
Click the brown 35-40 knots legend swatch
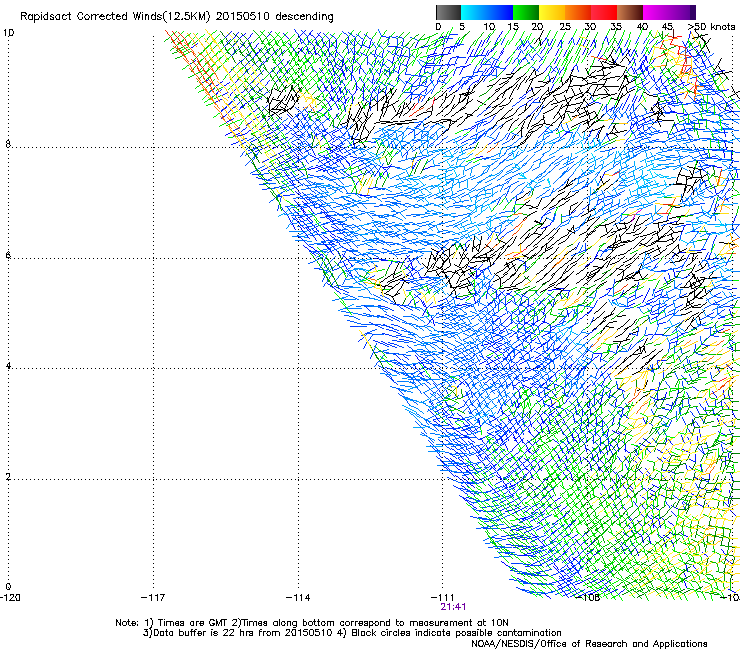630,12
